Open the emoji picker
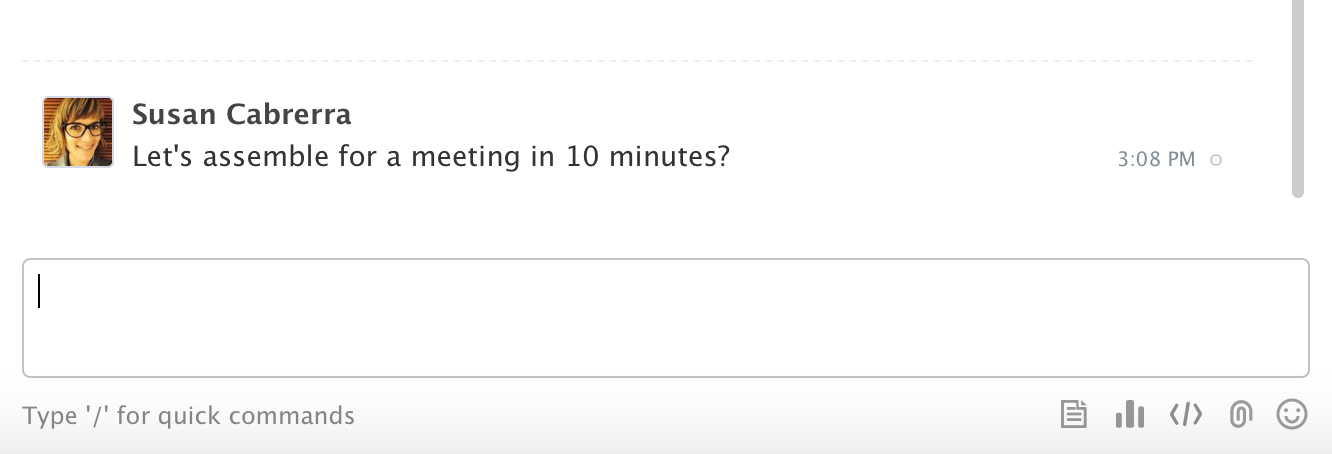This screenshot has height=454, width=1332. point(1292,414)
